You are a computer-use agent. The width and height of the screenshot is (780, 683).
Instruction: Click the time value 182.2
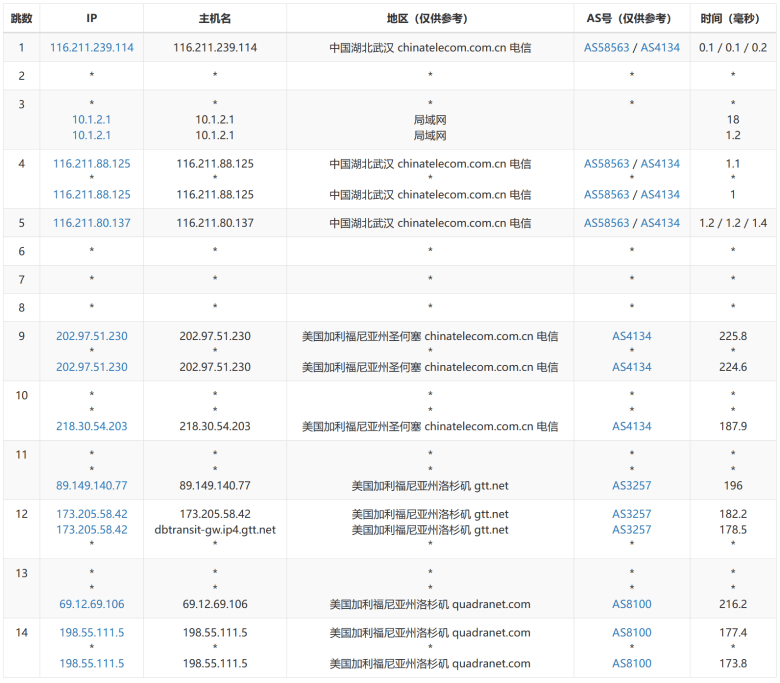(733, 514)
